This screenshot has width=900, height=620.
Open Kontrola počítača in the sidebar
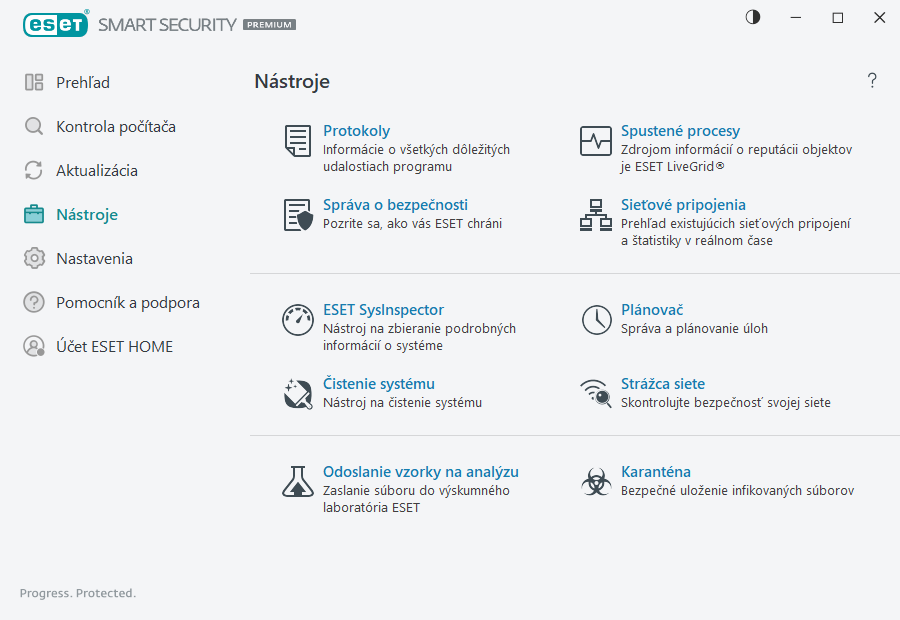pos(115,126)
